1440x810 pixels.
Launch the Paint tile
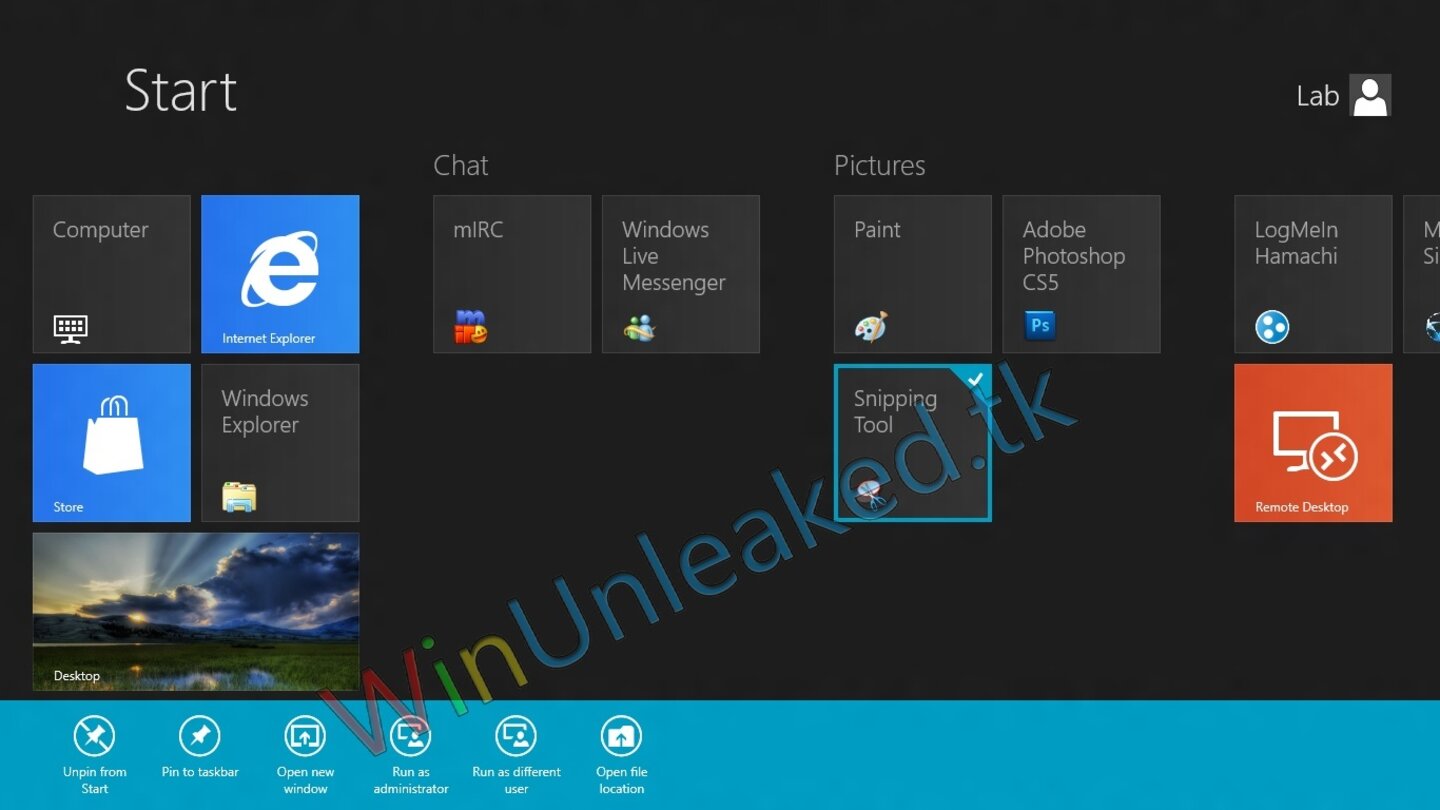point(913,274)
